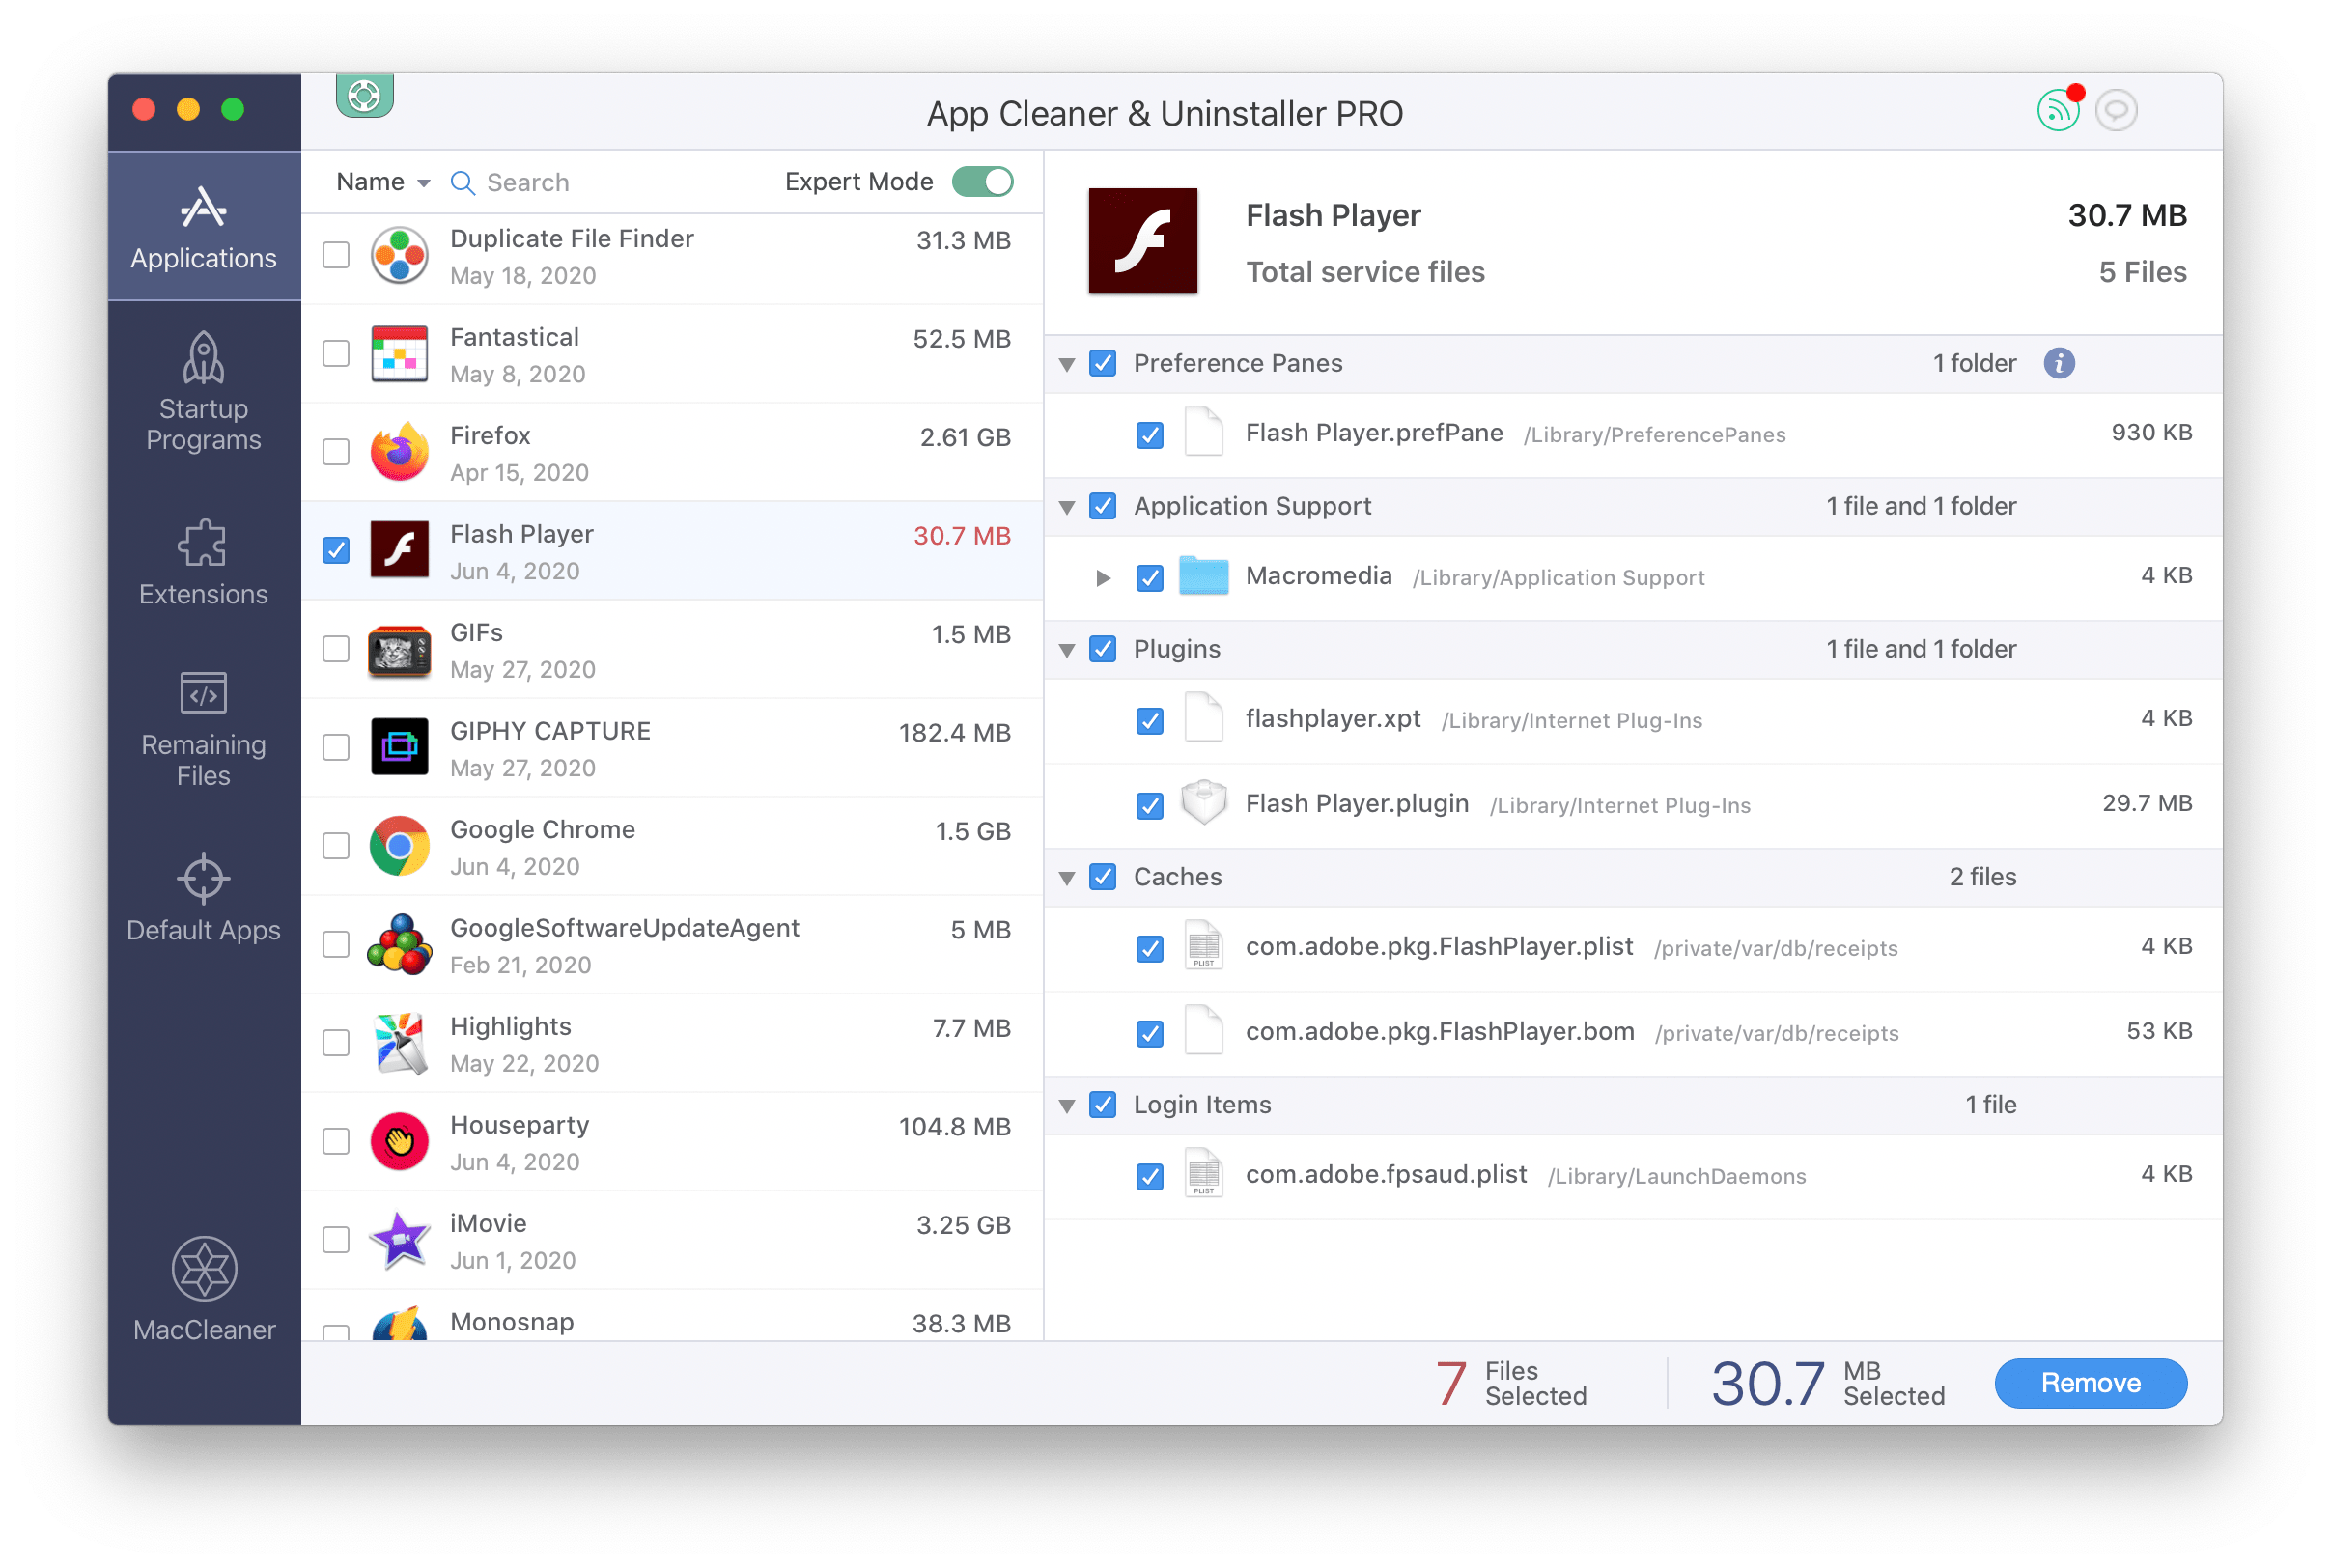Viewport: 2331px width, 1568px height.
Task: Disable com.adobe.fpsaud.plist login item
Action: click(x=1150, y=1172)
